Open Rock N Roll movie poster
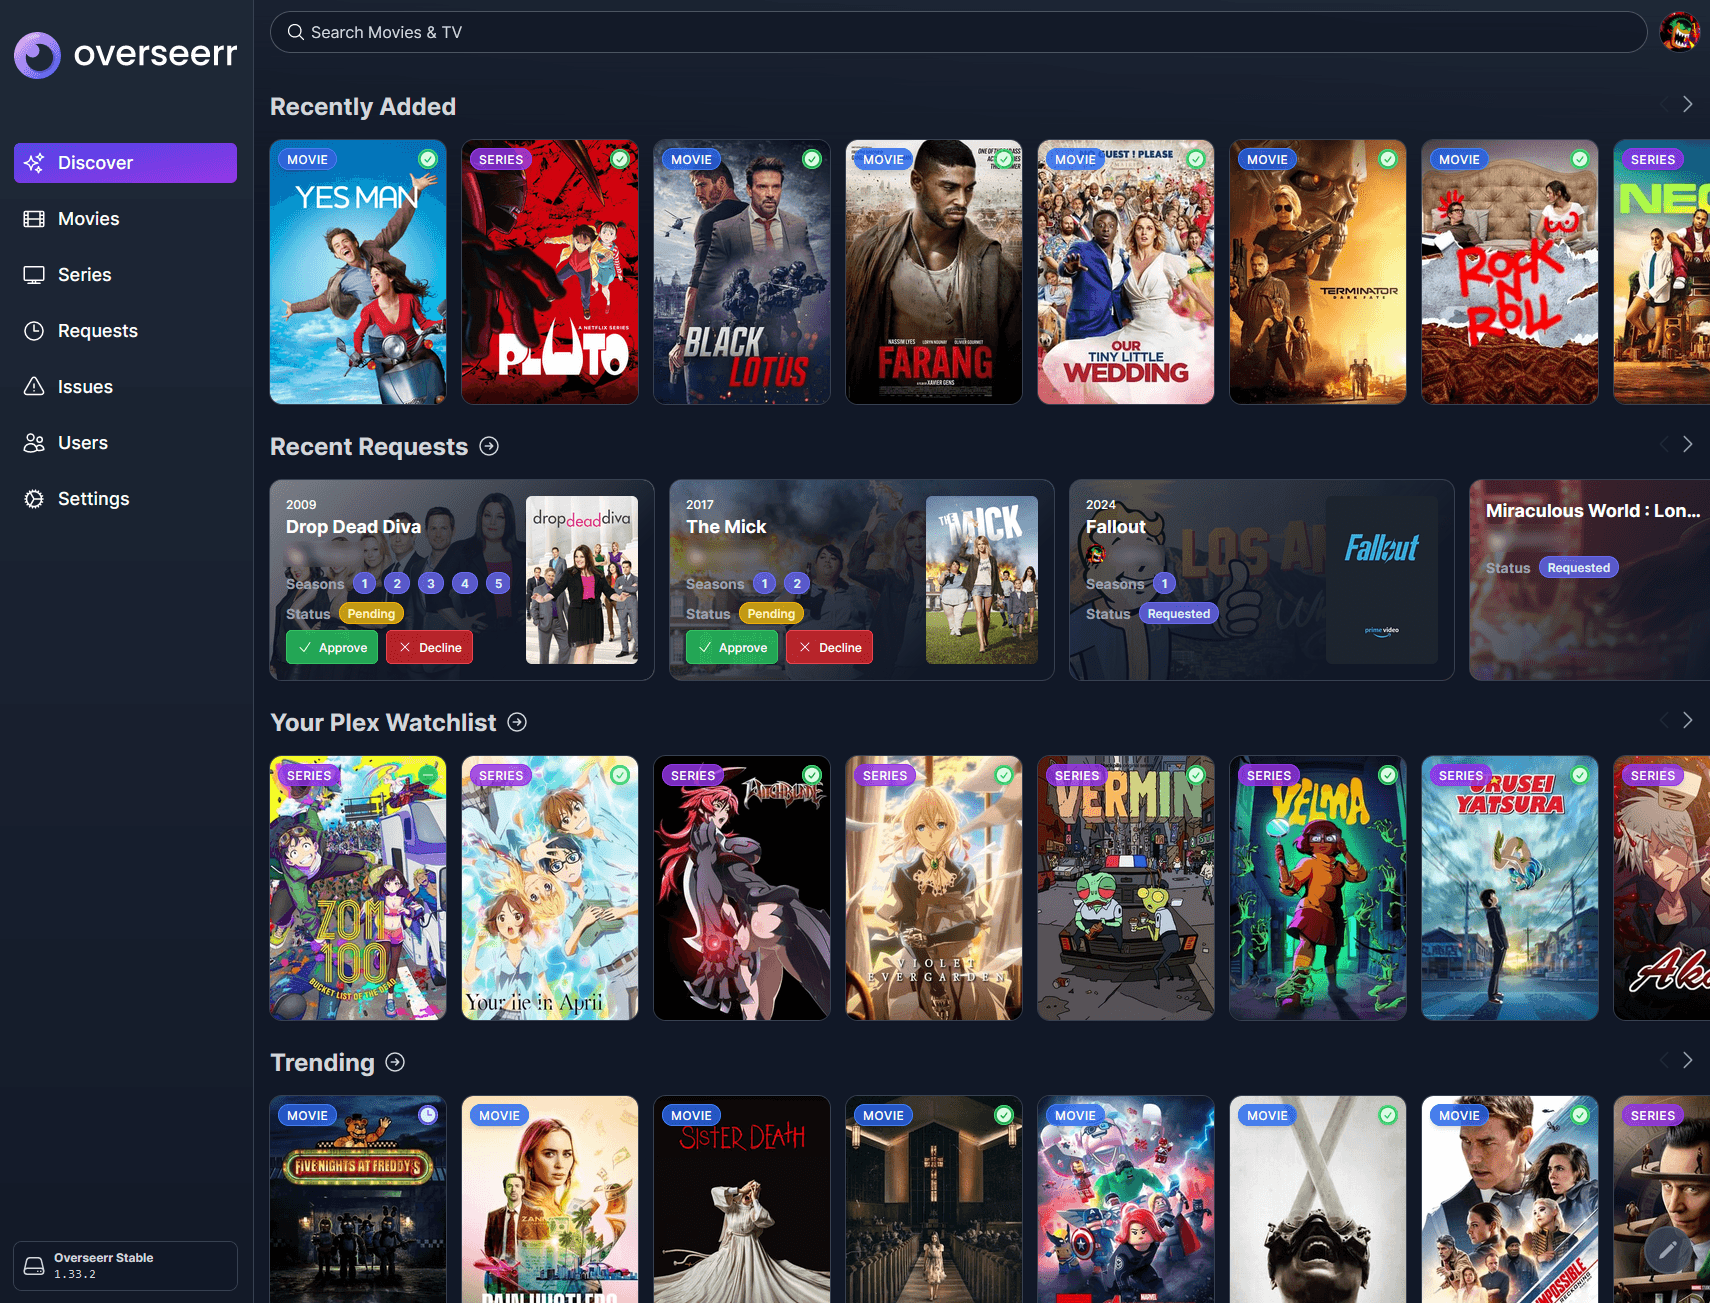Image resolution: width=1710 pixels, height=1303 pixels. point(1510,272)
